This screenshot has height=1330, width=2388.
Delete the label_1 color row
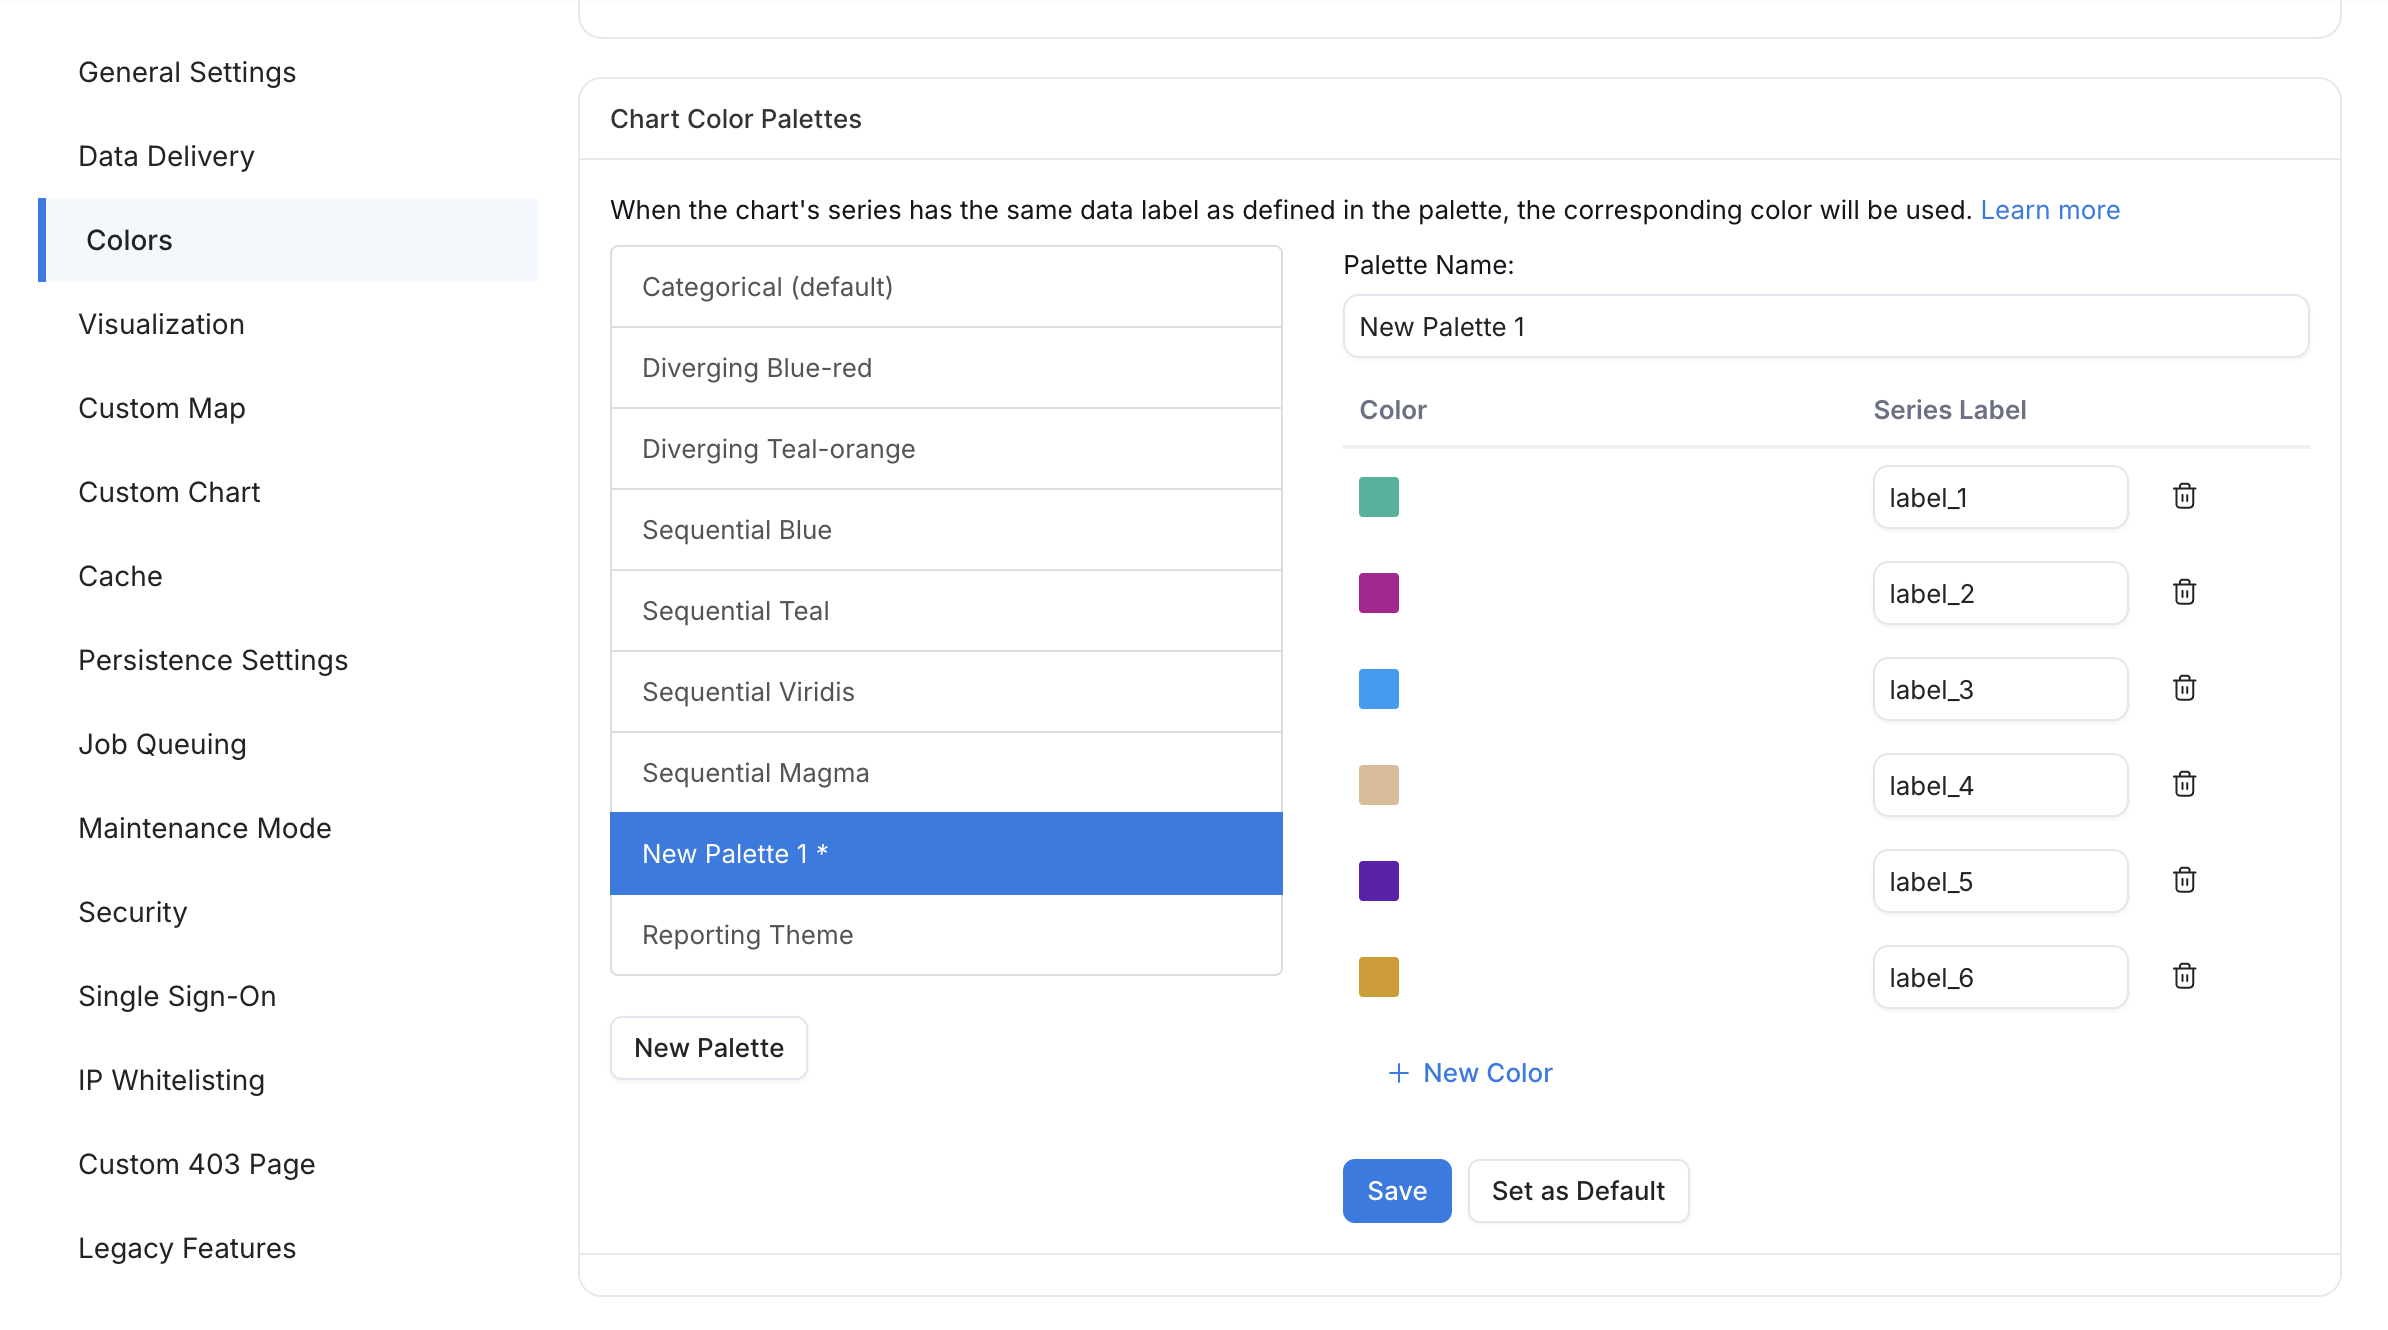[x=2185, y=496]
